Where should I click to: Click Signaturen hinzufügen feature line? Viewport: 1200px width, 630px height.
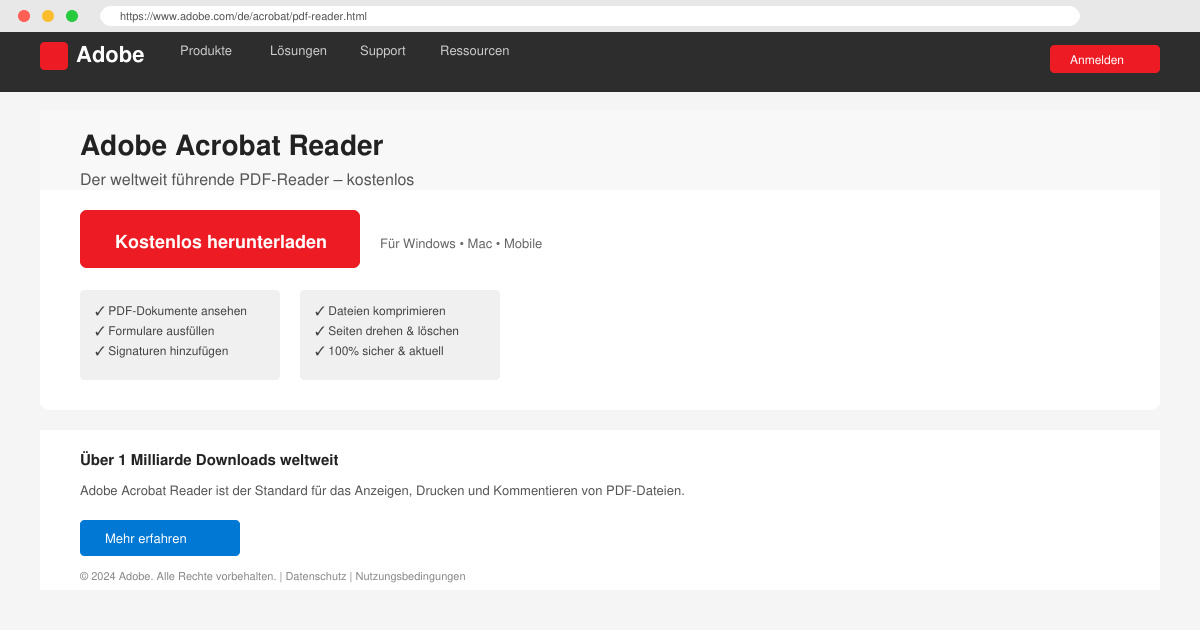click(x=161, y=351)
